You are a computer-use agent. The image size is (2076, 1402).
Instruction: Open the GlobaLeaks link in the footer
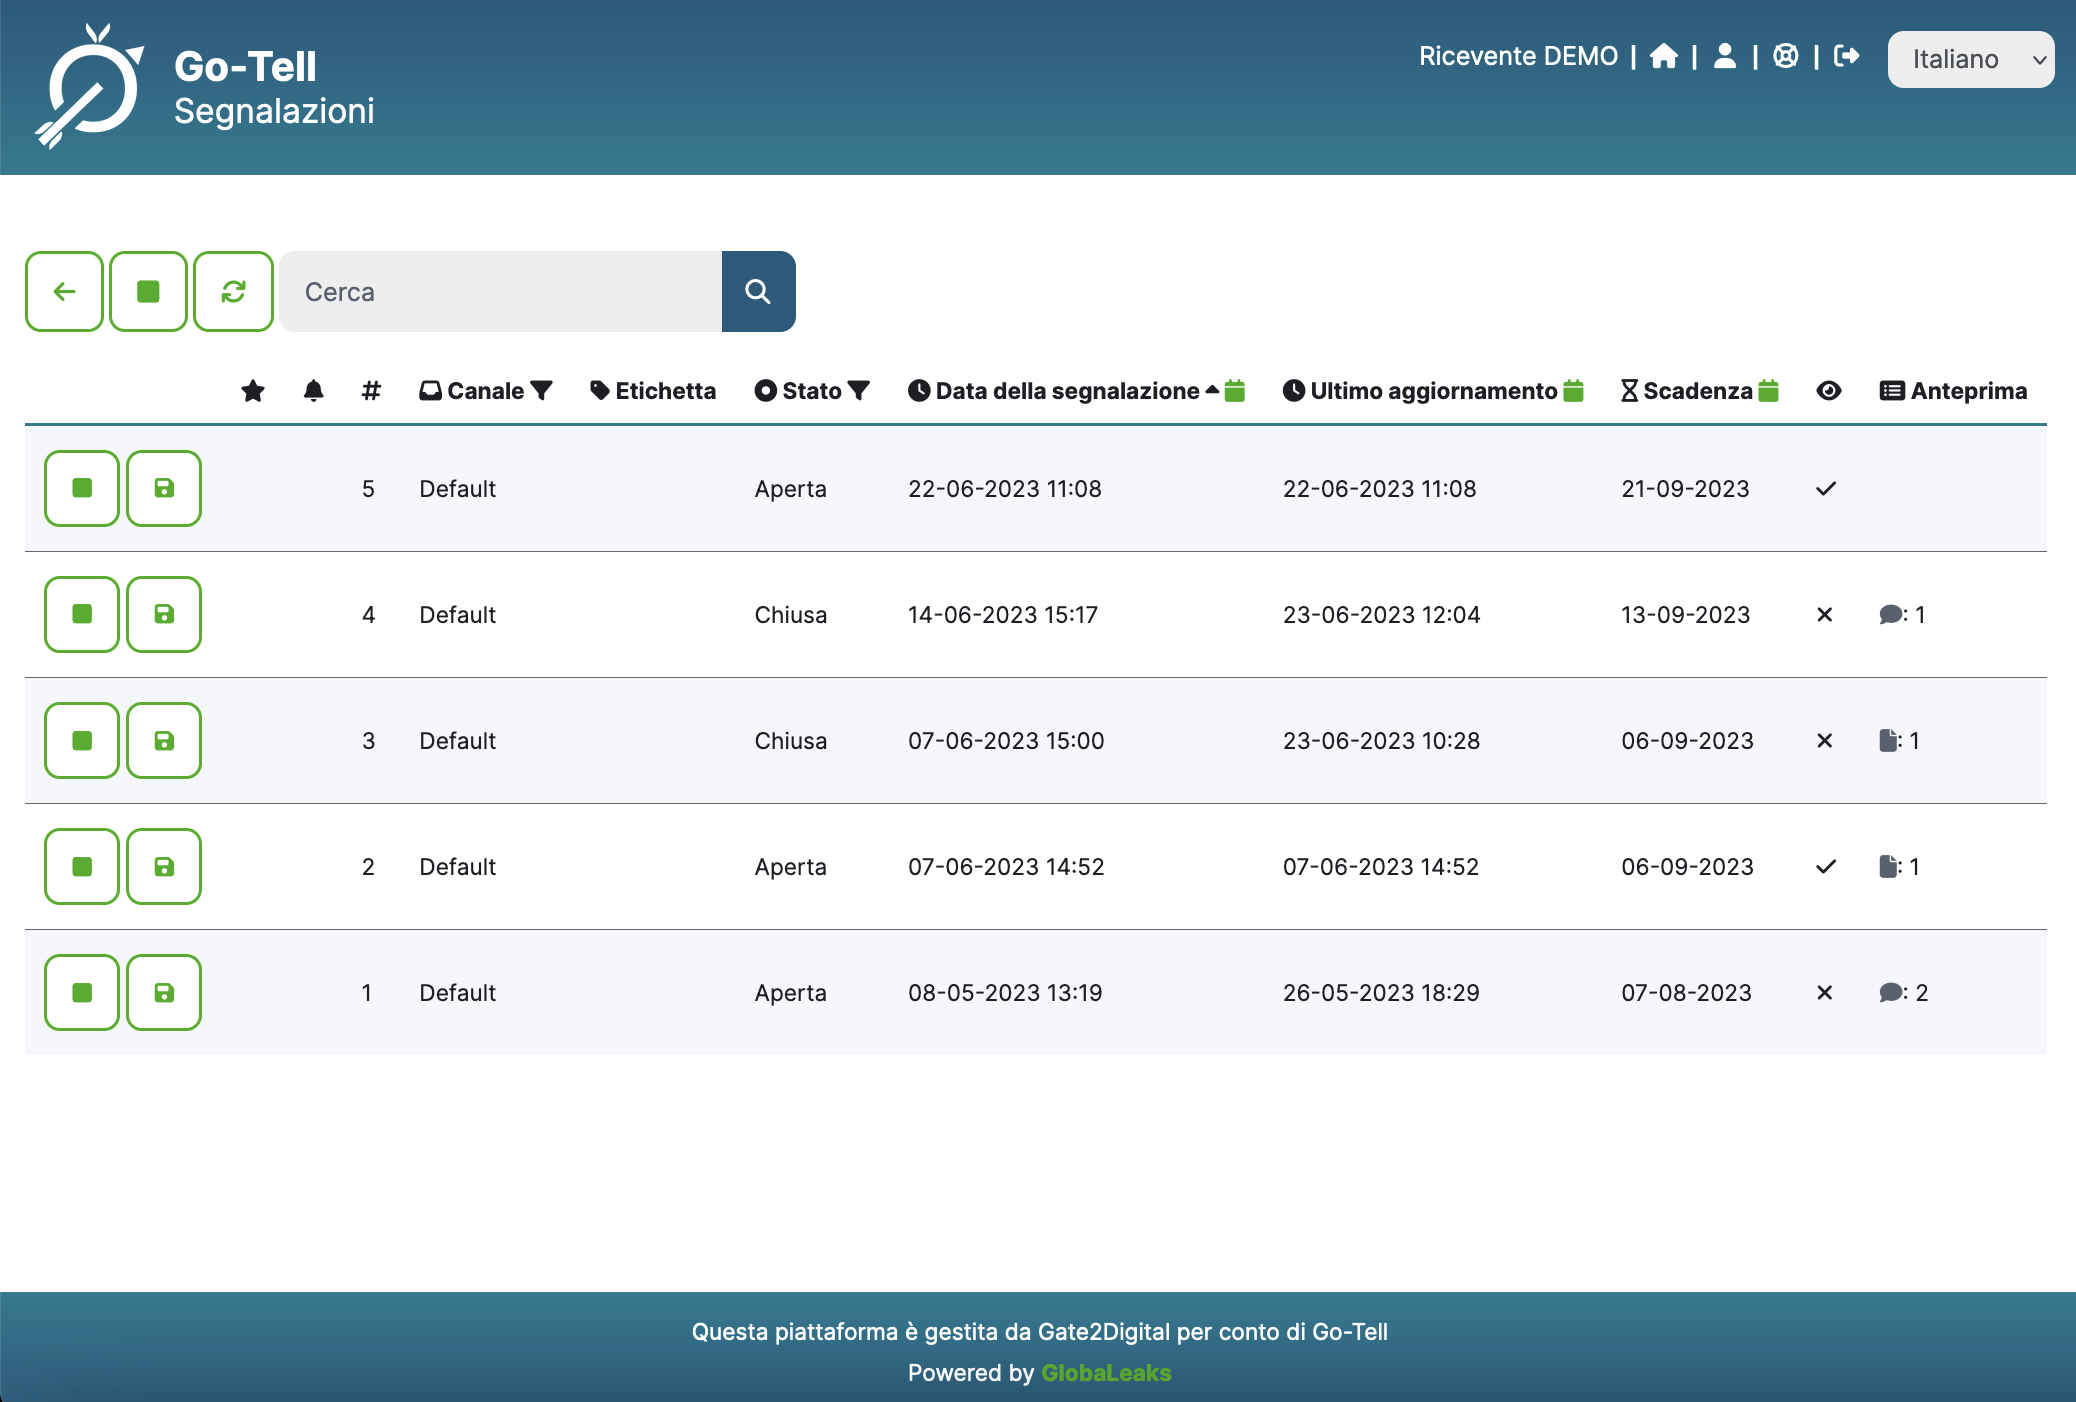tap(1105, 1373)
